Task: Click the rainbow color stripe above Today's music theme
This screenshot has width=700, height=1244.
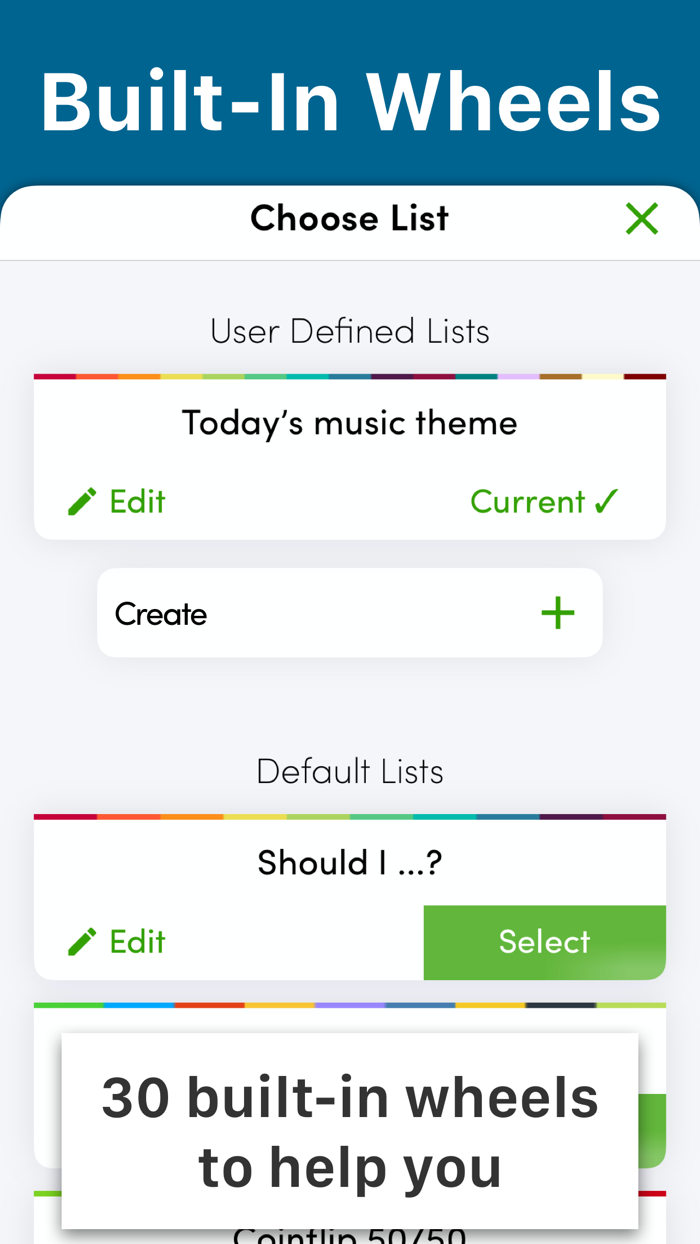Action: pyautogui.click(x=349, y=376)
